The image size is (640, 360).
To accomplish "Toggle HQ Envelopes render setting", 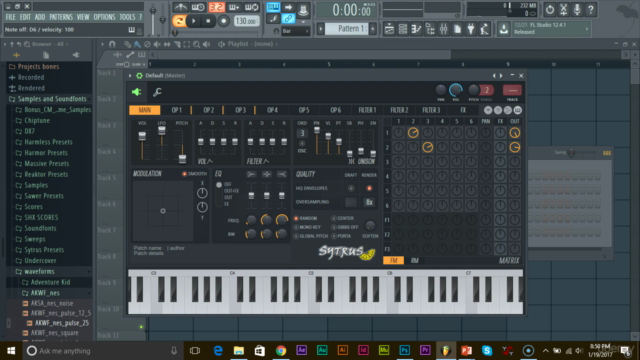I will point(369,188).
